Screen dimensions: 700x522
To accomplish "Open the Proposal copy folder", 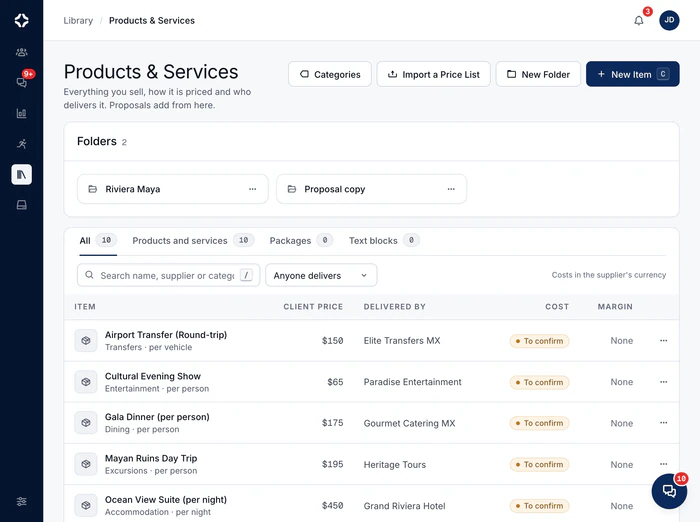I will coord(371,189).
